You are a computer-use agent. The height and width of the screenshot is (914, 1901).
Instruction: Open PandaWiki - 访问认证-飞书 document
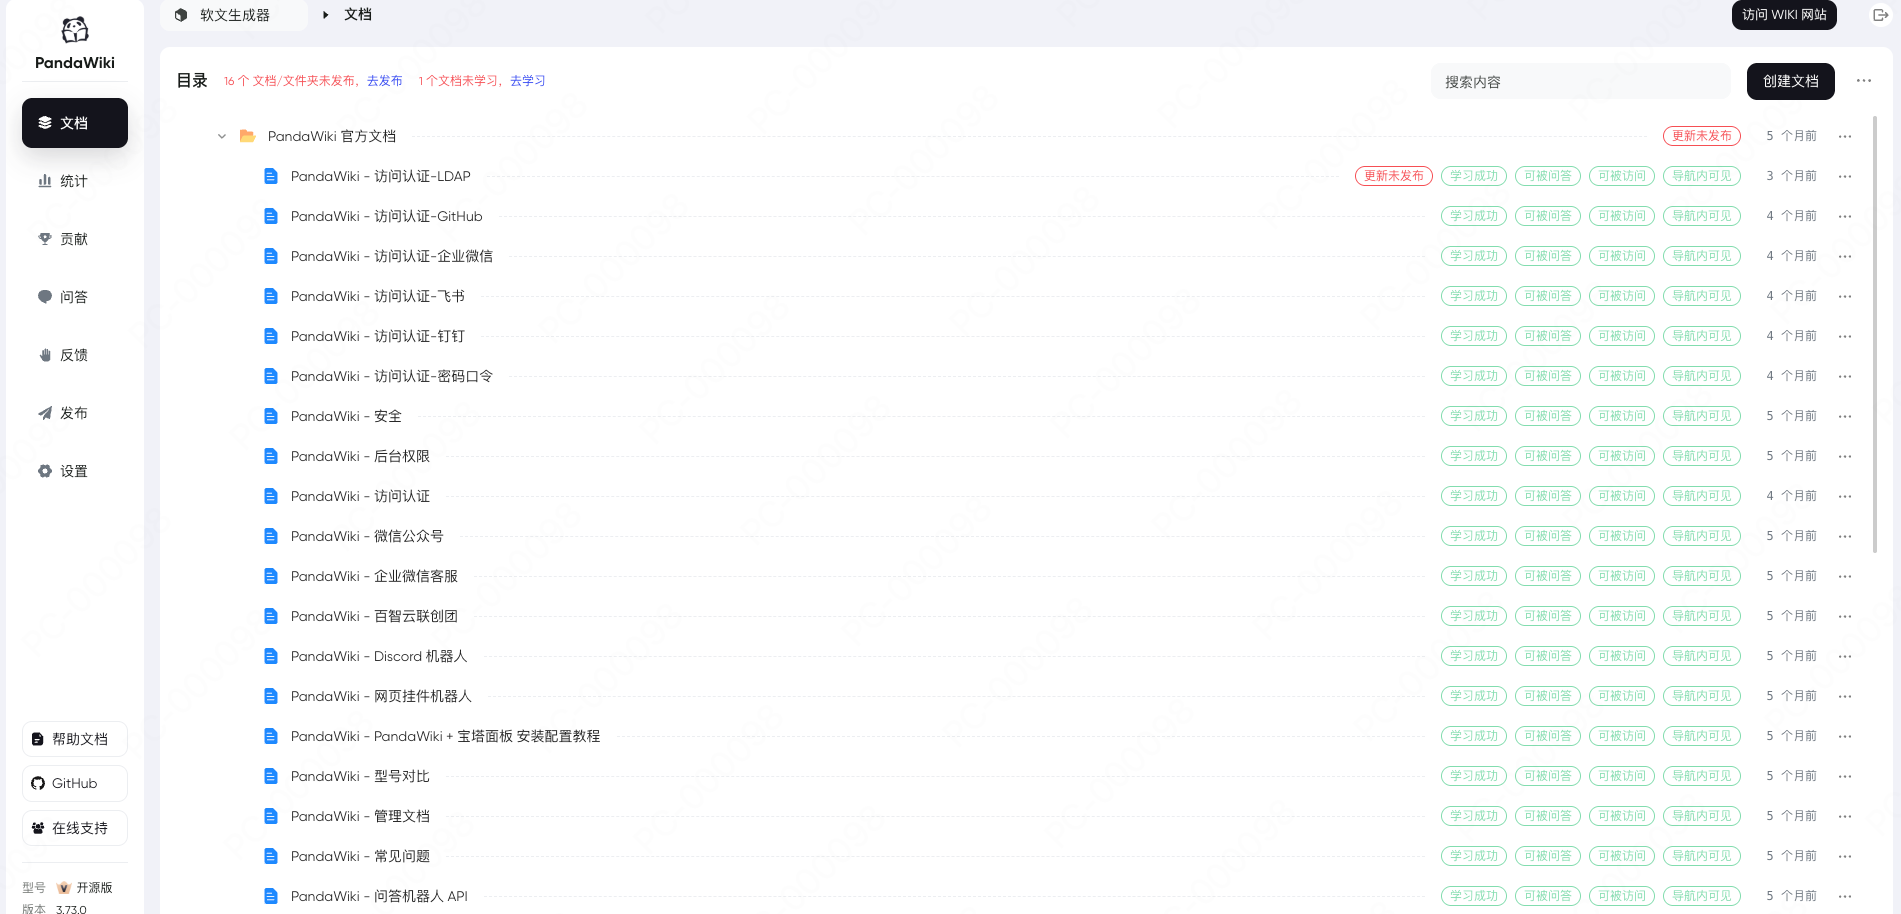pyautogui.click(x=378, y=296)
